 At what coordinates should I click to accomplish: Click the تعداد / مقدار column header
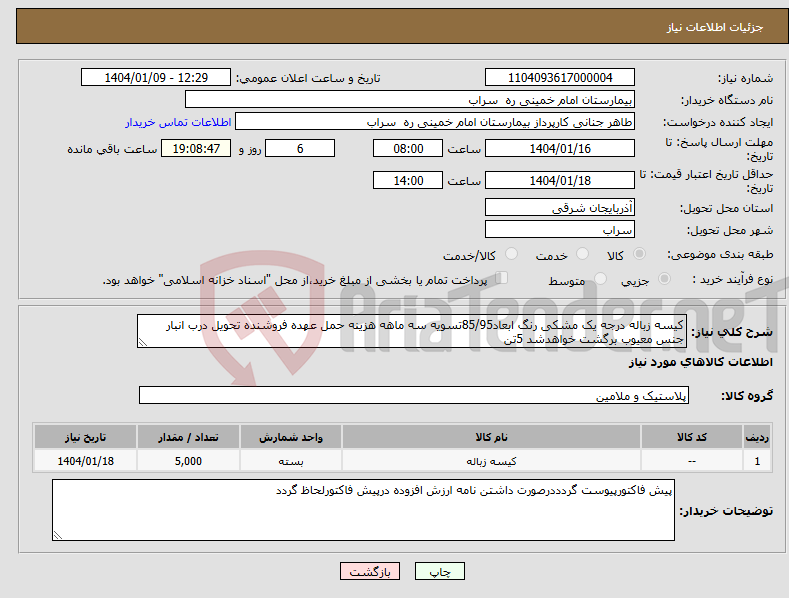coord(188,437)
